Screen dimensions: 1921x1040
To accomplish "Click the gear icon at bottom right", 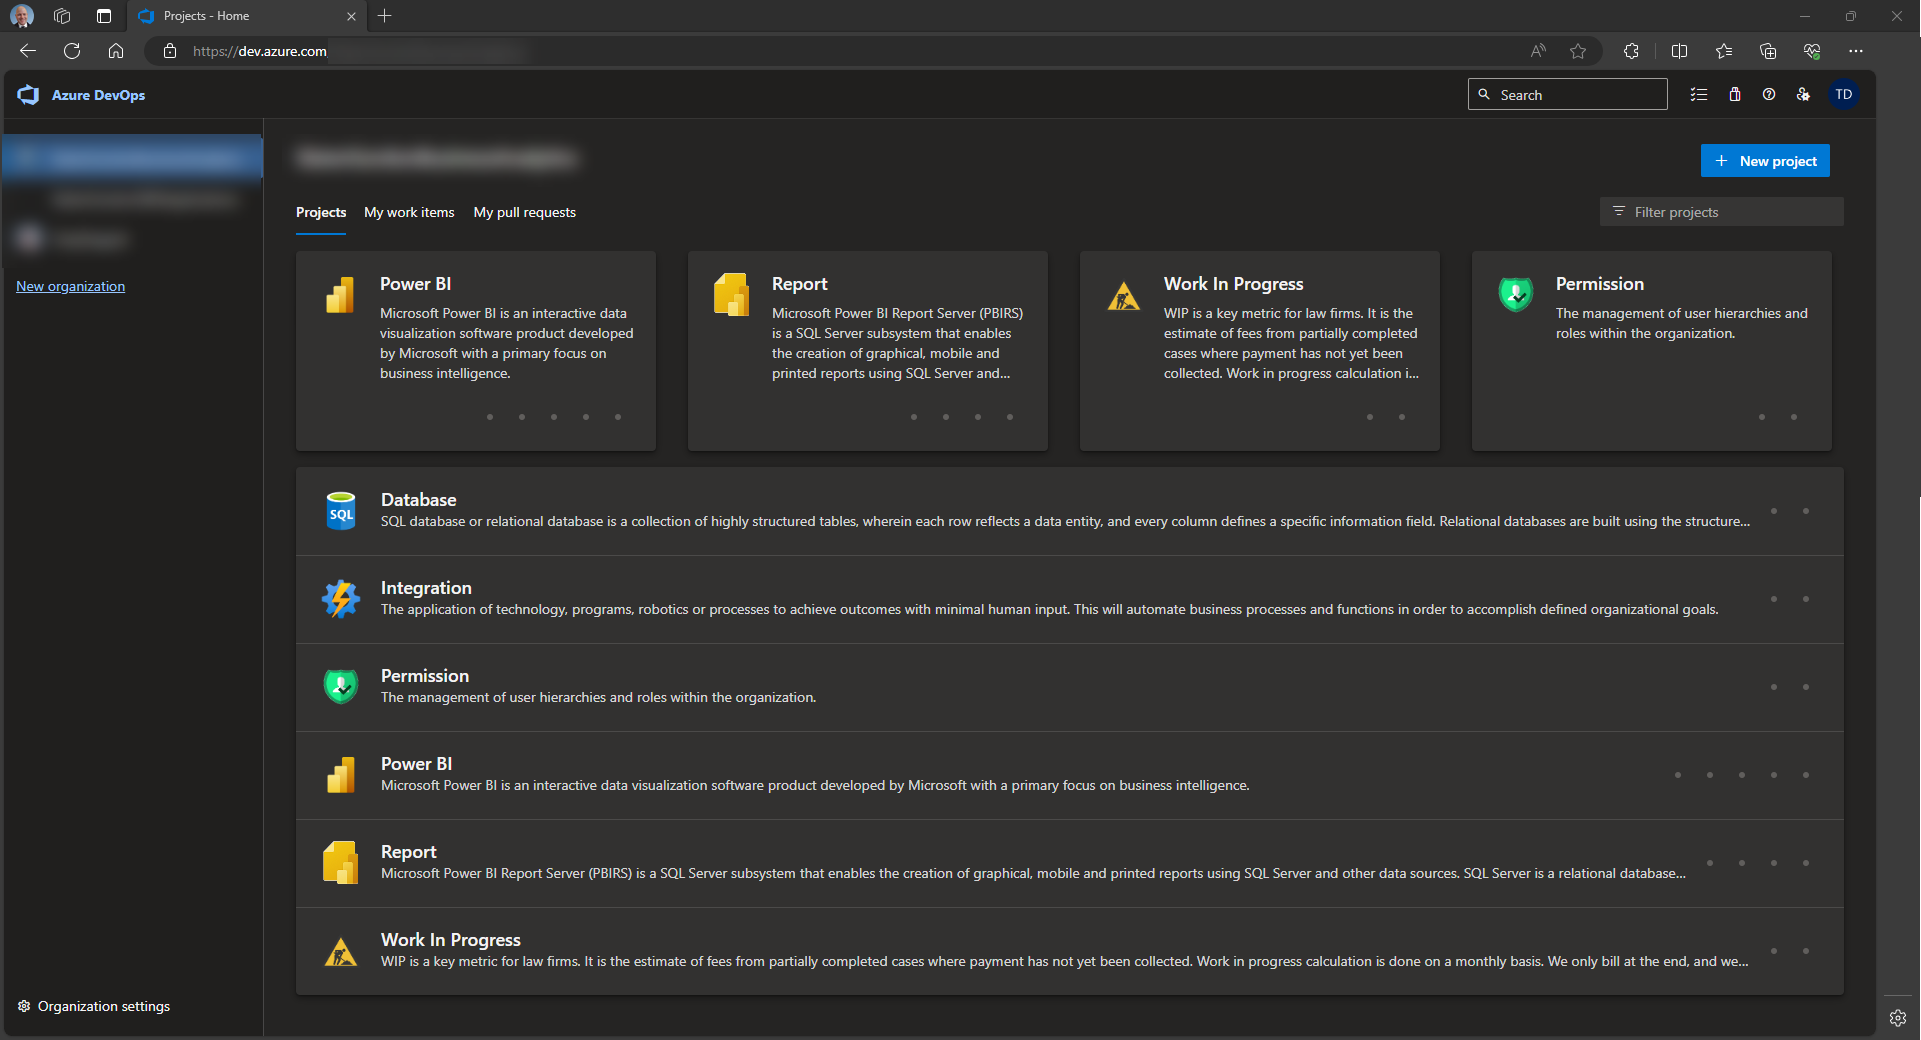I will click(x=1898, y=1018).
